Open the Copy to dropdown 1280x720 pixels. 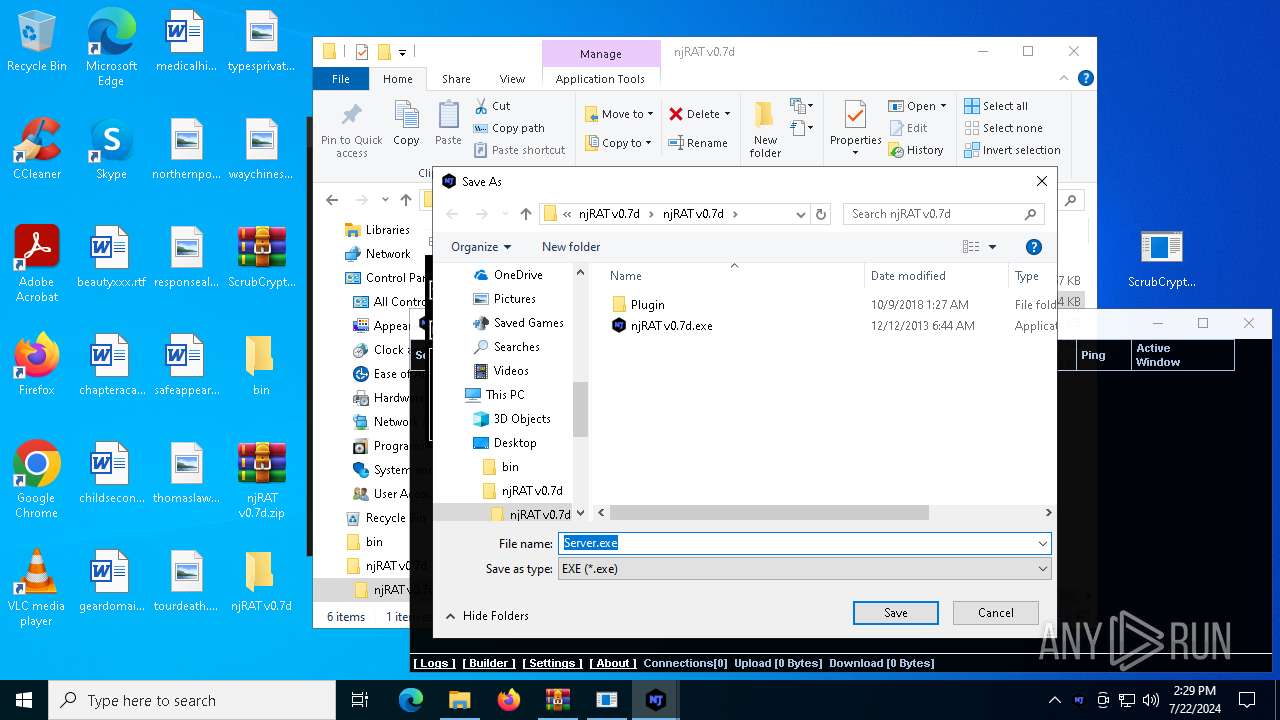click(x=618, y=143)
